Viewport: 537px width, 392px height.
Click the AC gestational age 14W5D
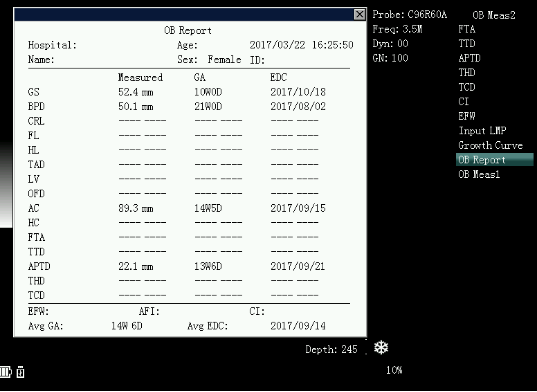coord(208,208)
